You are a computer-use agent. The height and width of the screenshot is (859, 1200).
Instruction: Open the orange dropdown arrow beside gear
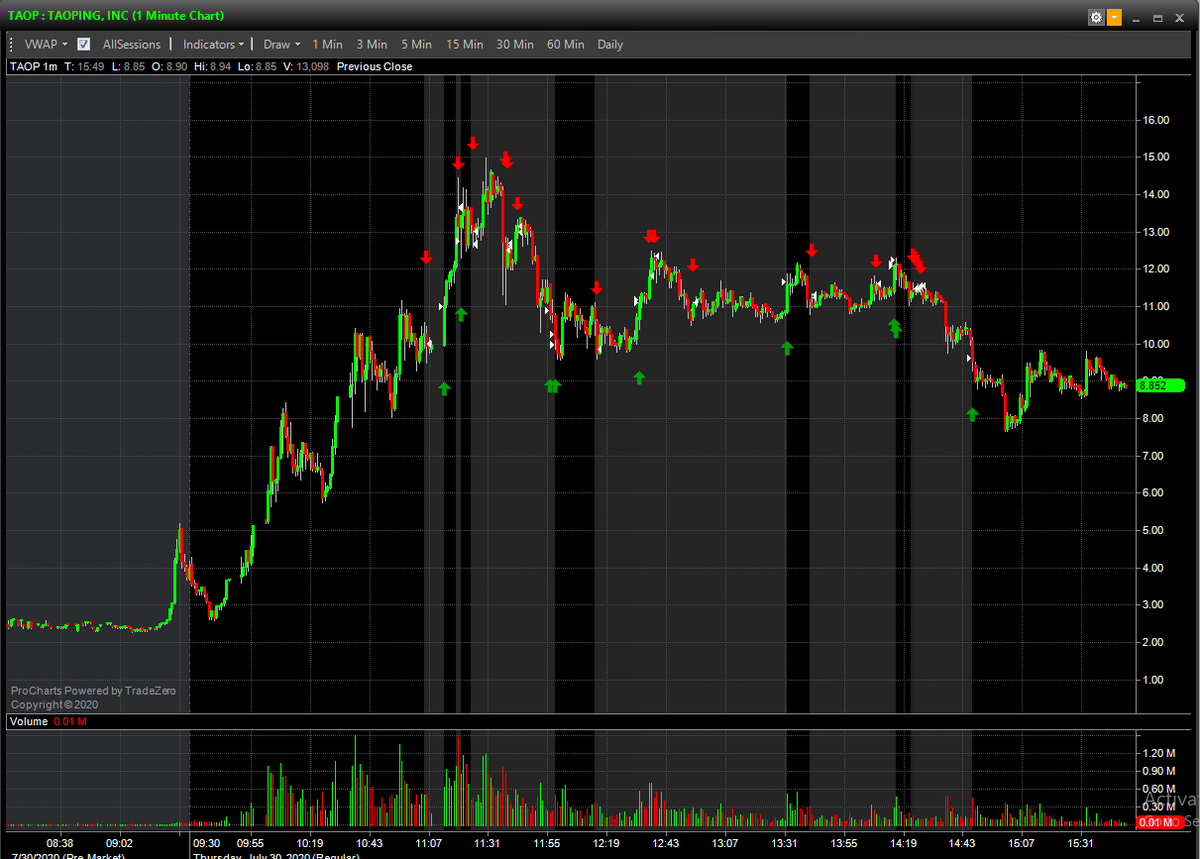pyautogui.click(x=1114, y=17)
